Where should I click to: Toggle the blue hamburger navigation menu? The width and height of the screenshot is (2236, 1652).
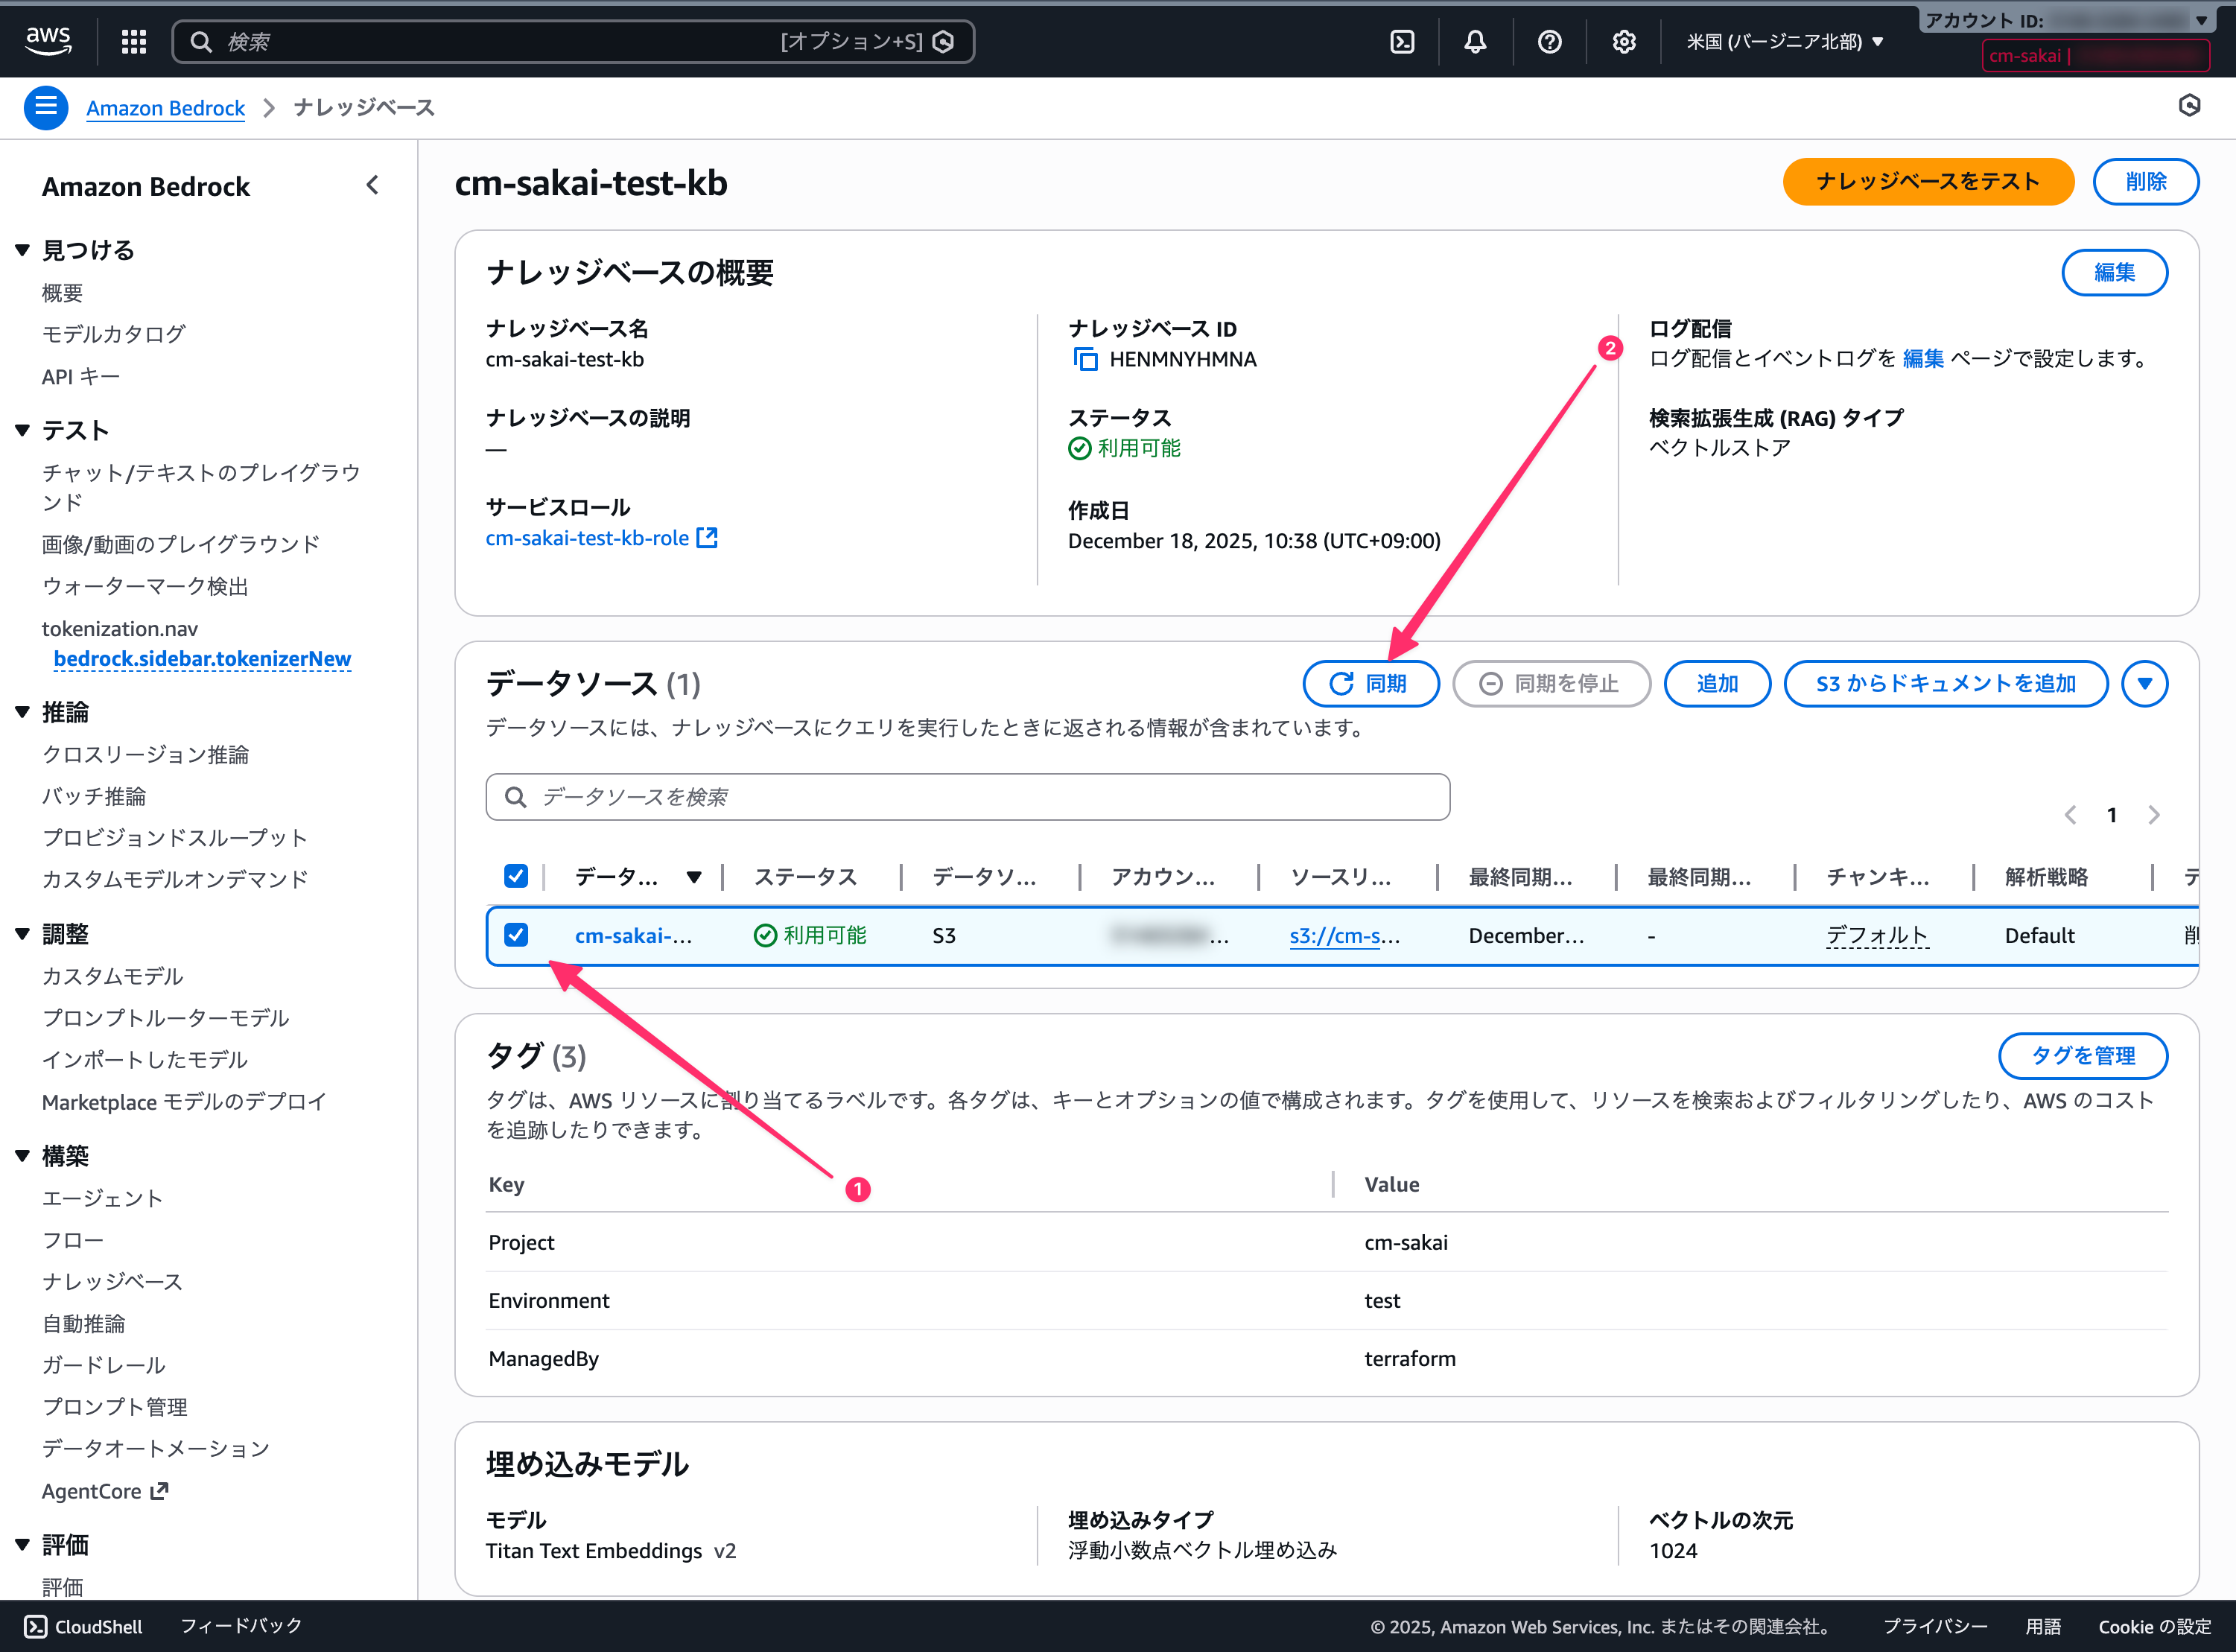coord(46,107)
